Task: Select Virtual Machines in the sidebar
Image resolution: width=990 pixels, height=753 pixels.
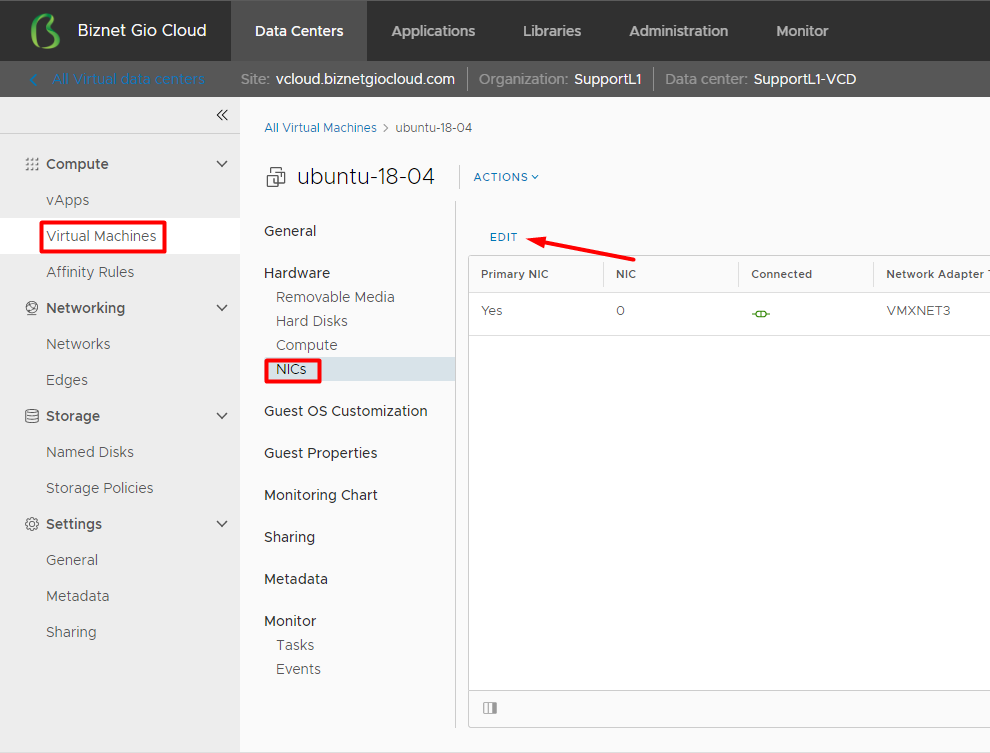Action: pyautogui.click(x=101, y=236)
